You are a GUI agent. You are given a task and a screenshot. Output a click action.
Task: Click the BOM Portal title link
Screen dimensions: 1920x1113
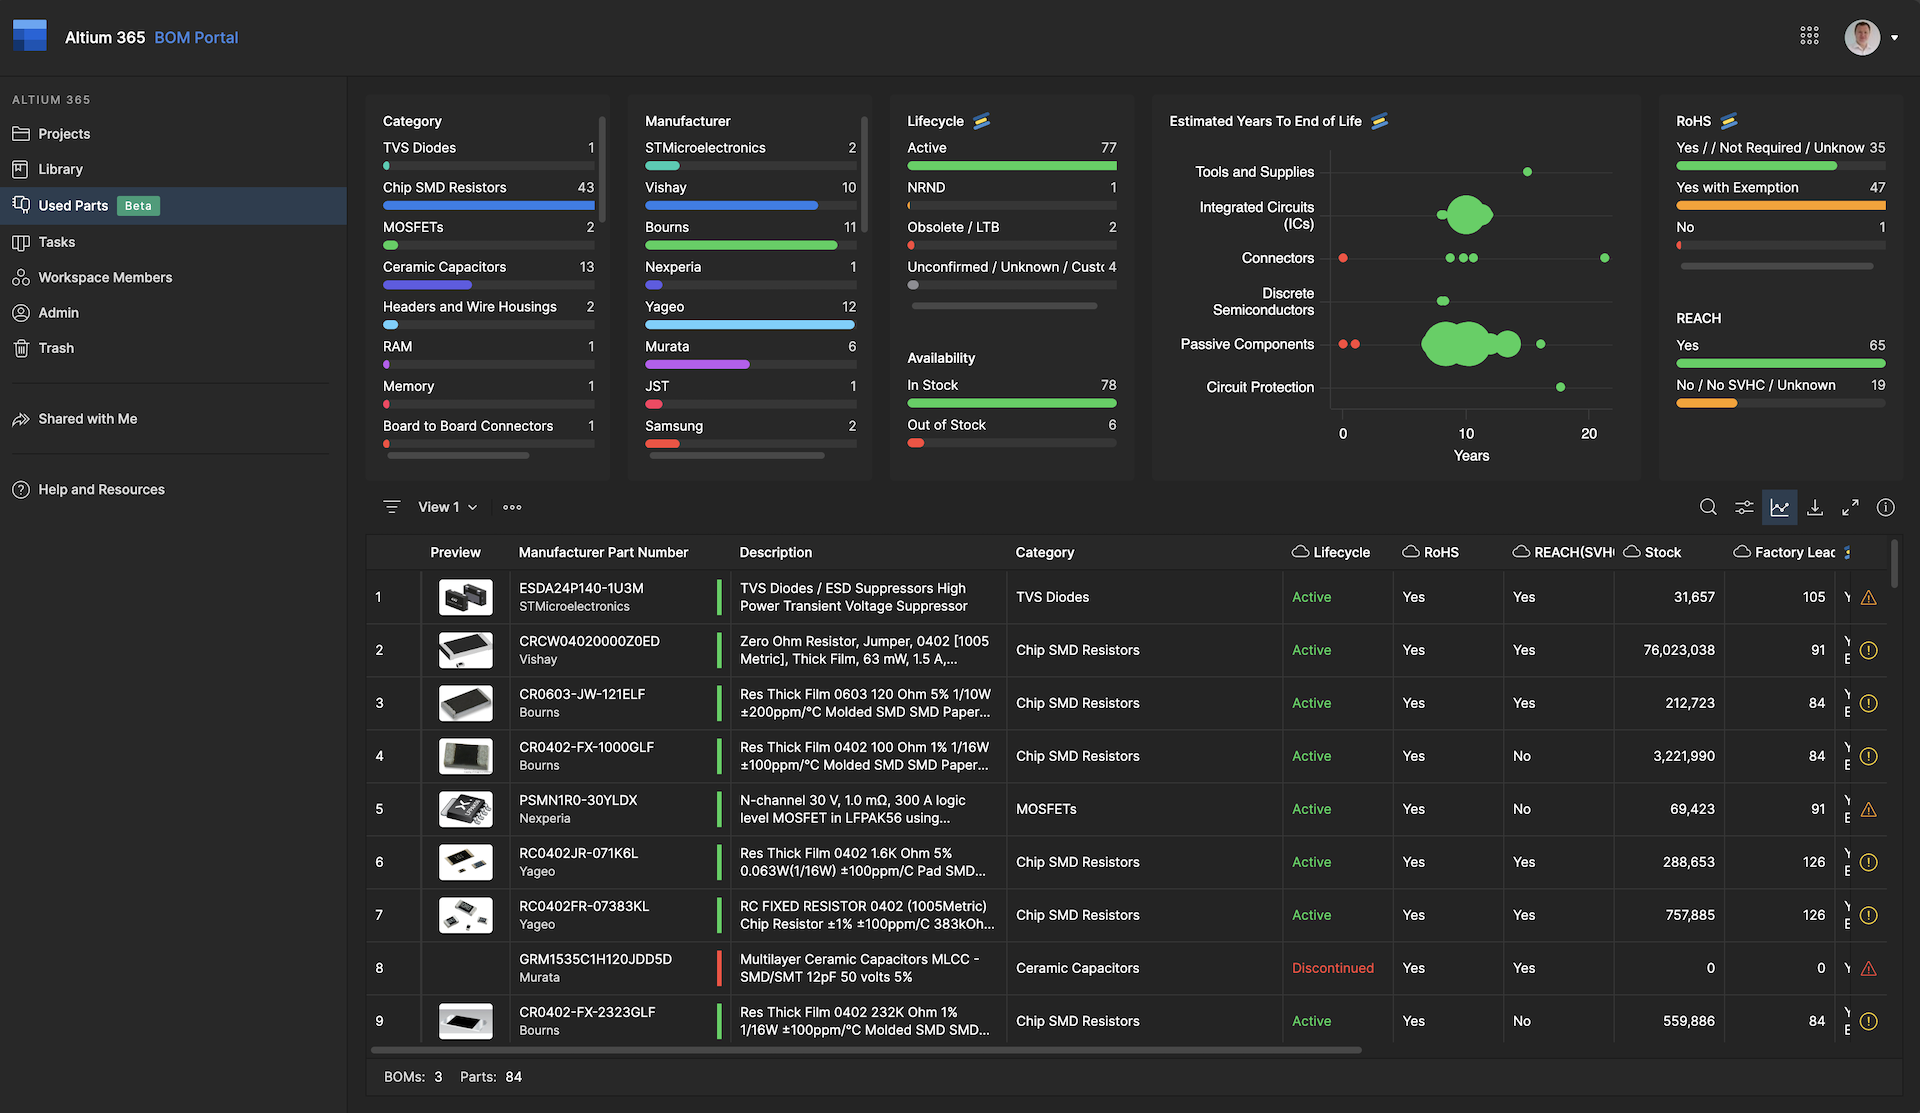pos(196,37)
